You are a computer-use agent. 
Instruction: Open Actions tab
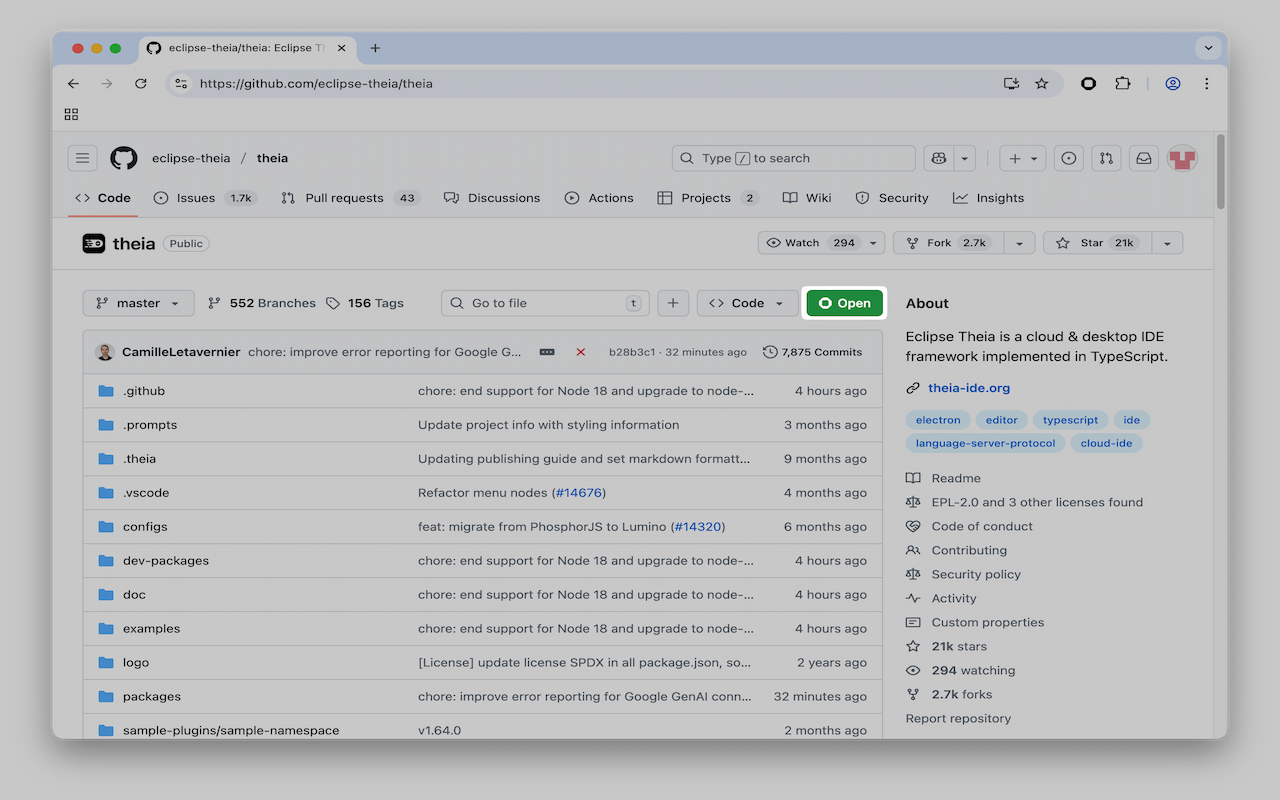(x=599, y=198)
